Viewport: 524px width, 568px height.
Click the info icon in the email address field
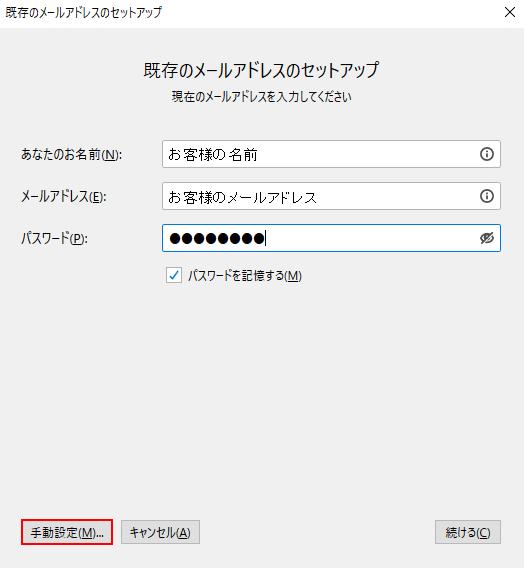point(487,196)
